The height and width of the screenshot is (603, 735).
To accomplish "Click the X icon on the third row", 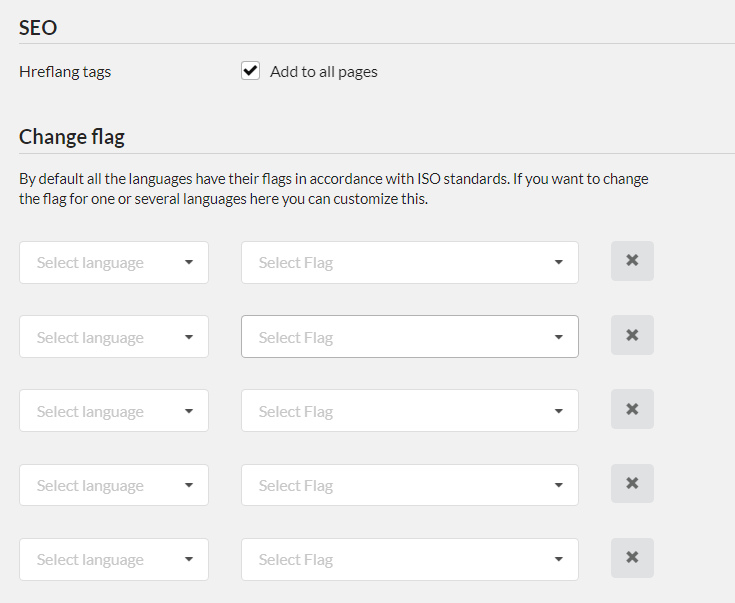I will click(x=632, y=409).
